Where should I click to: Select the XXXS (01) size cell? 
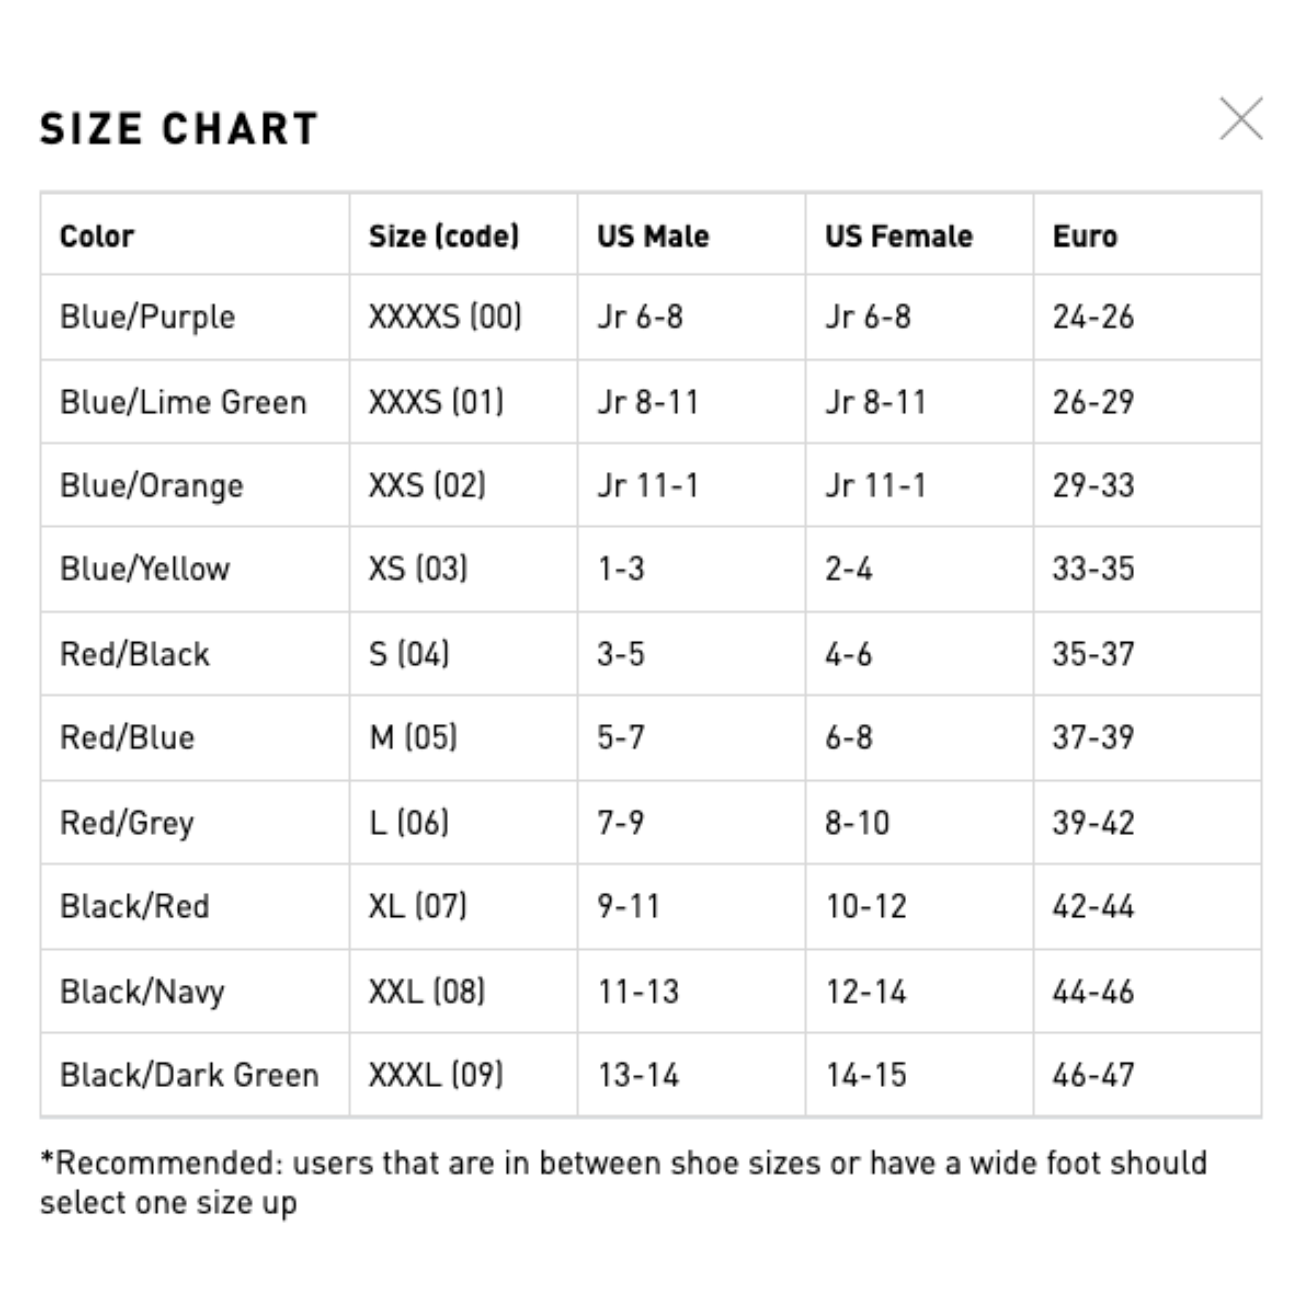(436, 402)
